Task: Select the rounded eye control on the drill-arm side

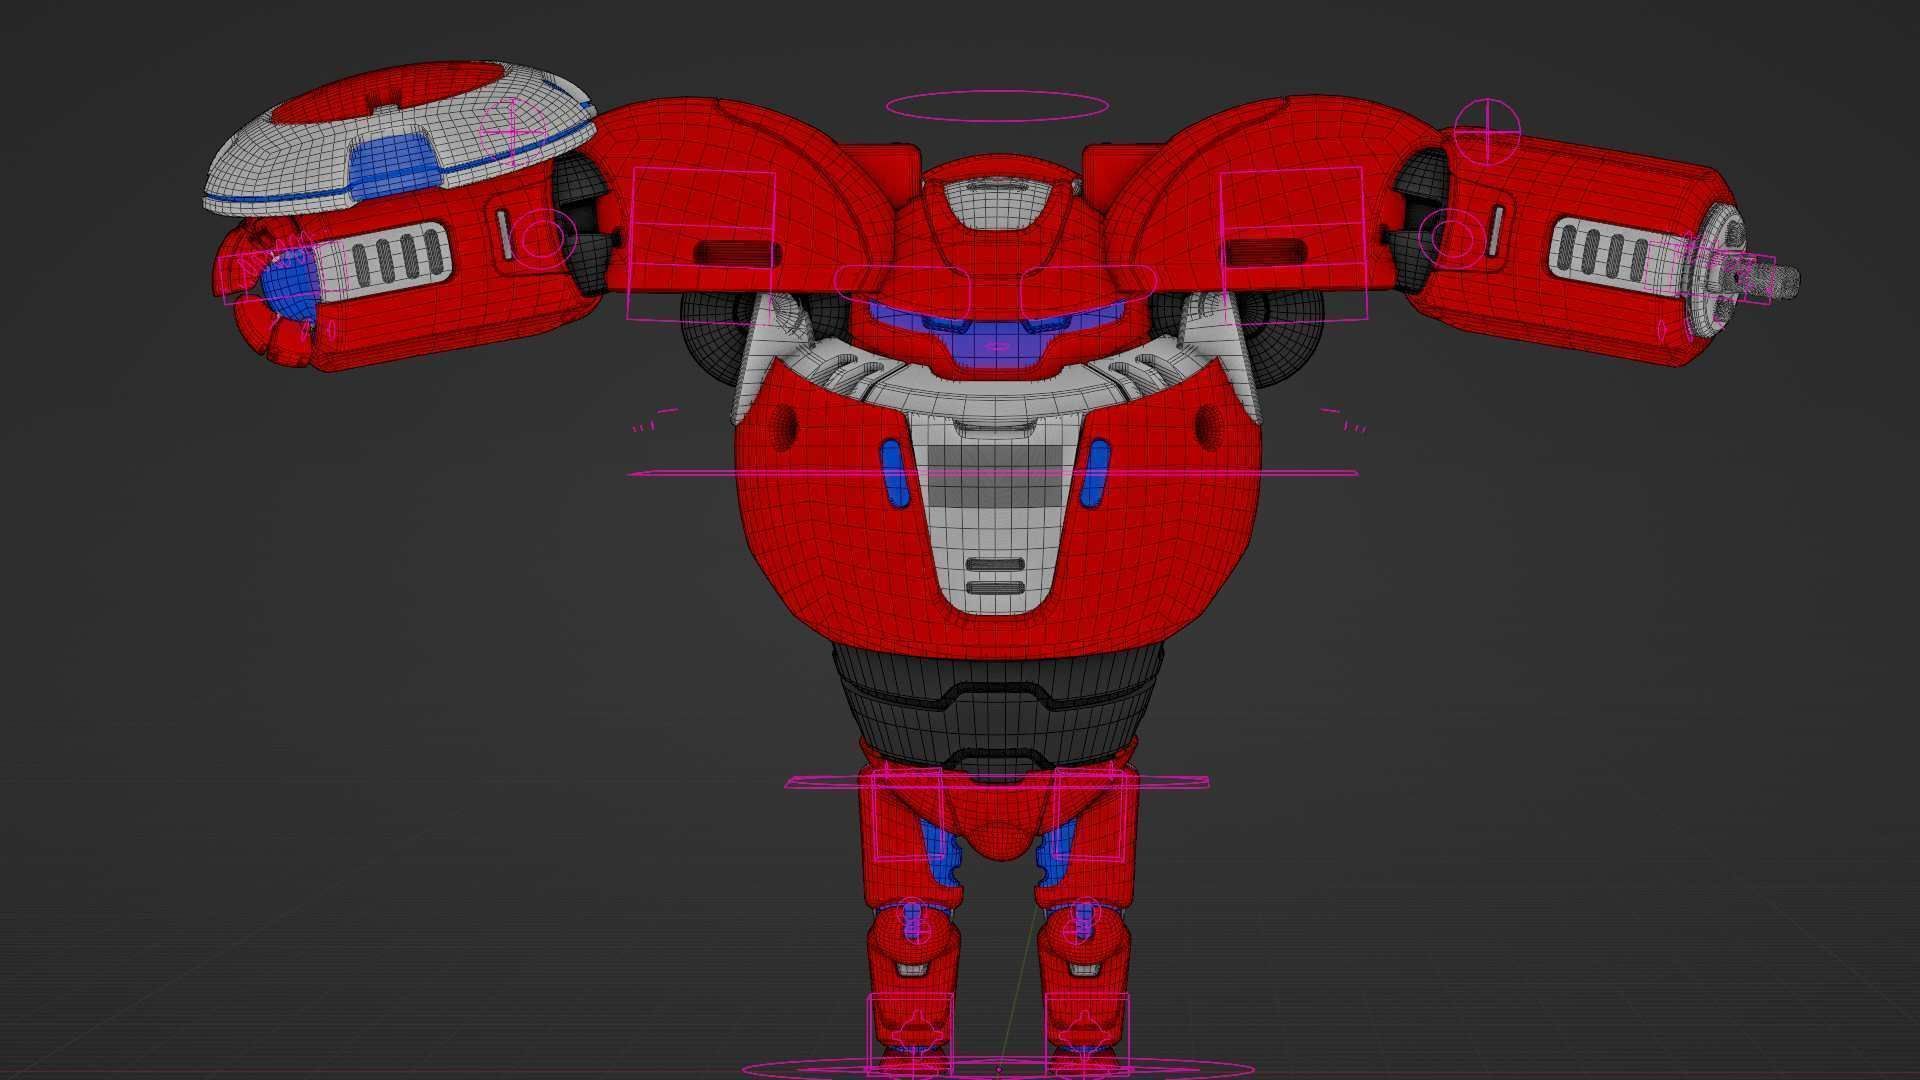Action: tap(1089, 294)
